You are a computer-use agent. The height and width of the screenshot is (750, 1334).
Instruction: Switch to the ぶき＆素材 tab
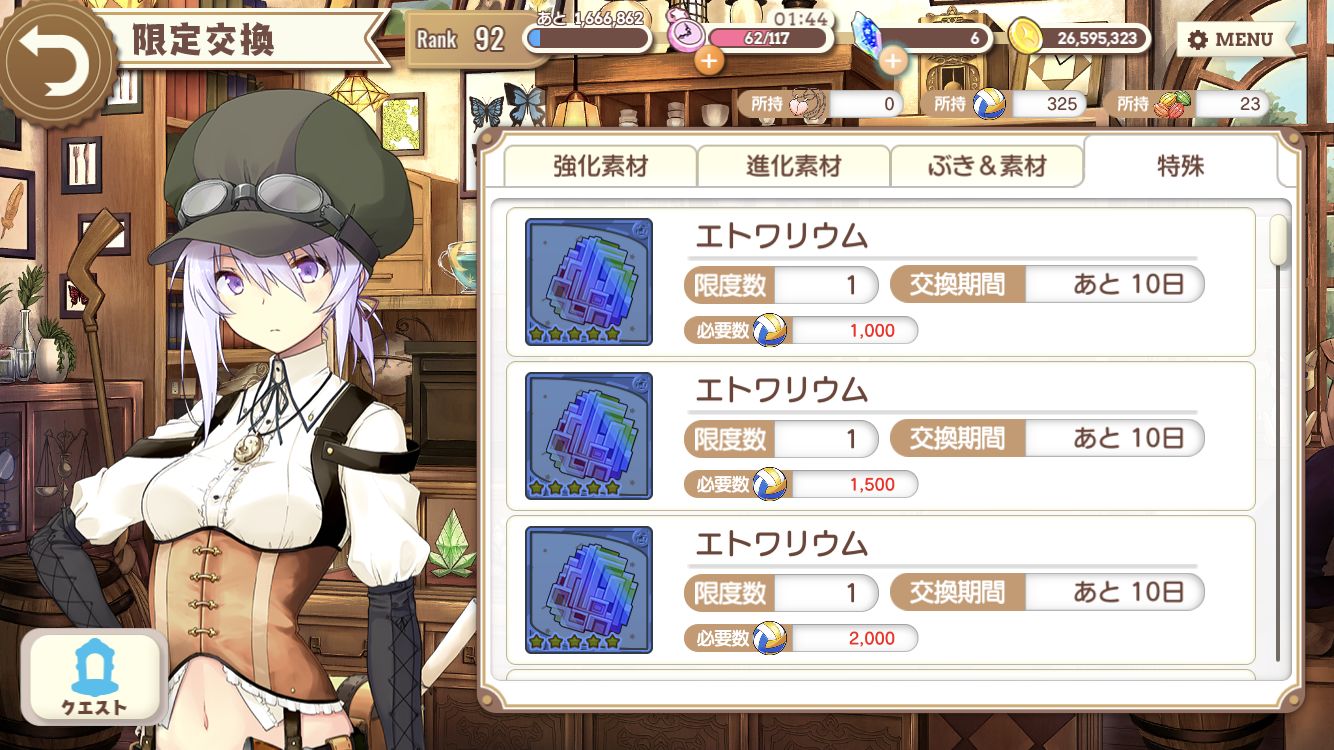coord(986,167)
